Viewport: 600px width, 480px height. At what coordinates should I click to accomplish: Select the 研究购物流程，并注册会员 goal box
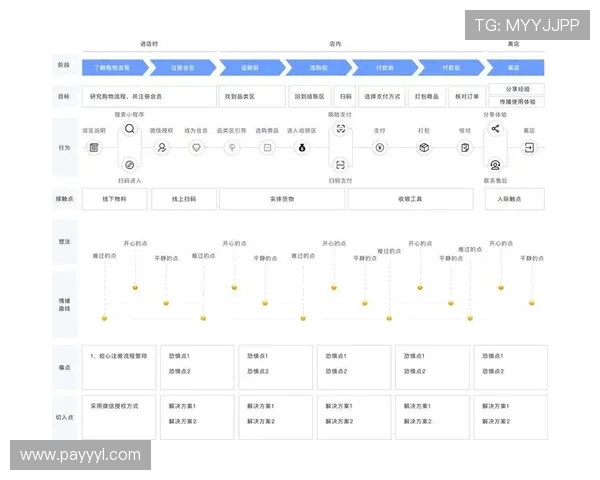[x=149, y=96]
